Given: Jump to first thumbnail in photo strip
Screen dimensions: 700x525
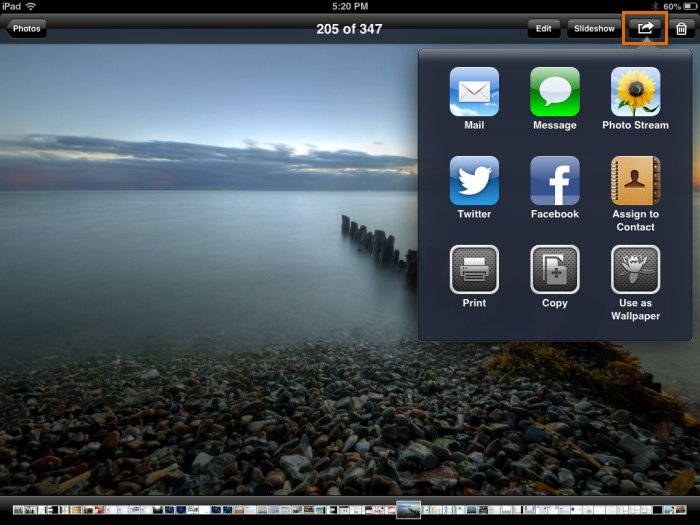Looking at the screenshot, I should [x=18, y=510].
